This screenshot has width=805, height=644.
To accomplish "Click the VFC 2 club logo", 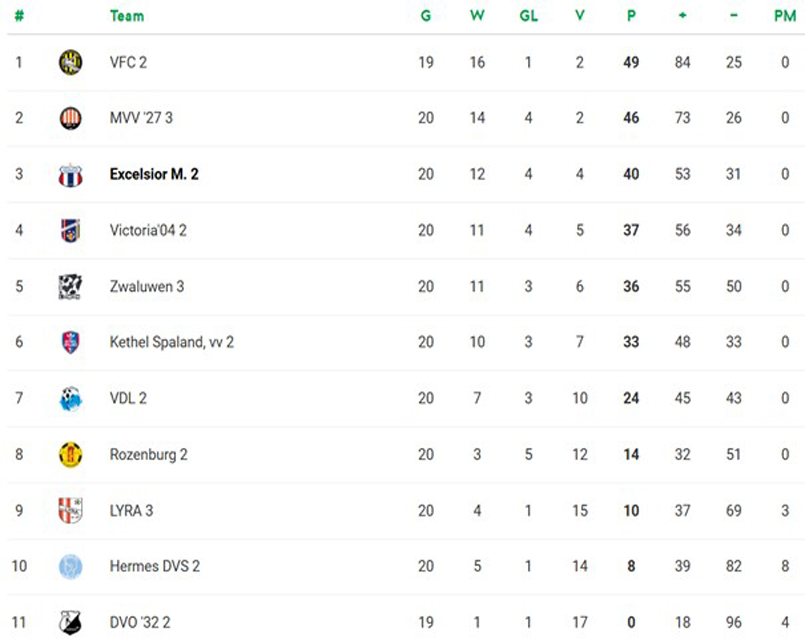I will [x=70, y=62].
